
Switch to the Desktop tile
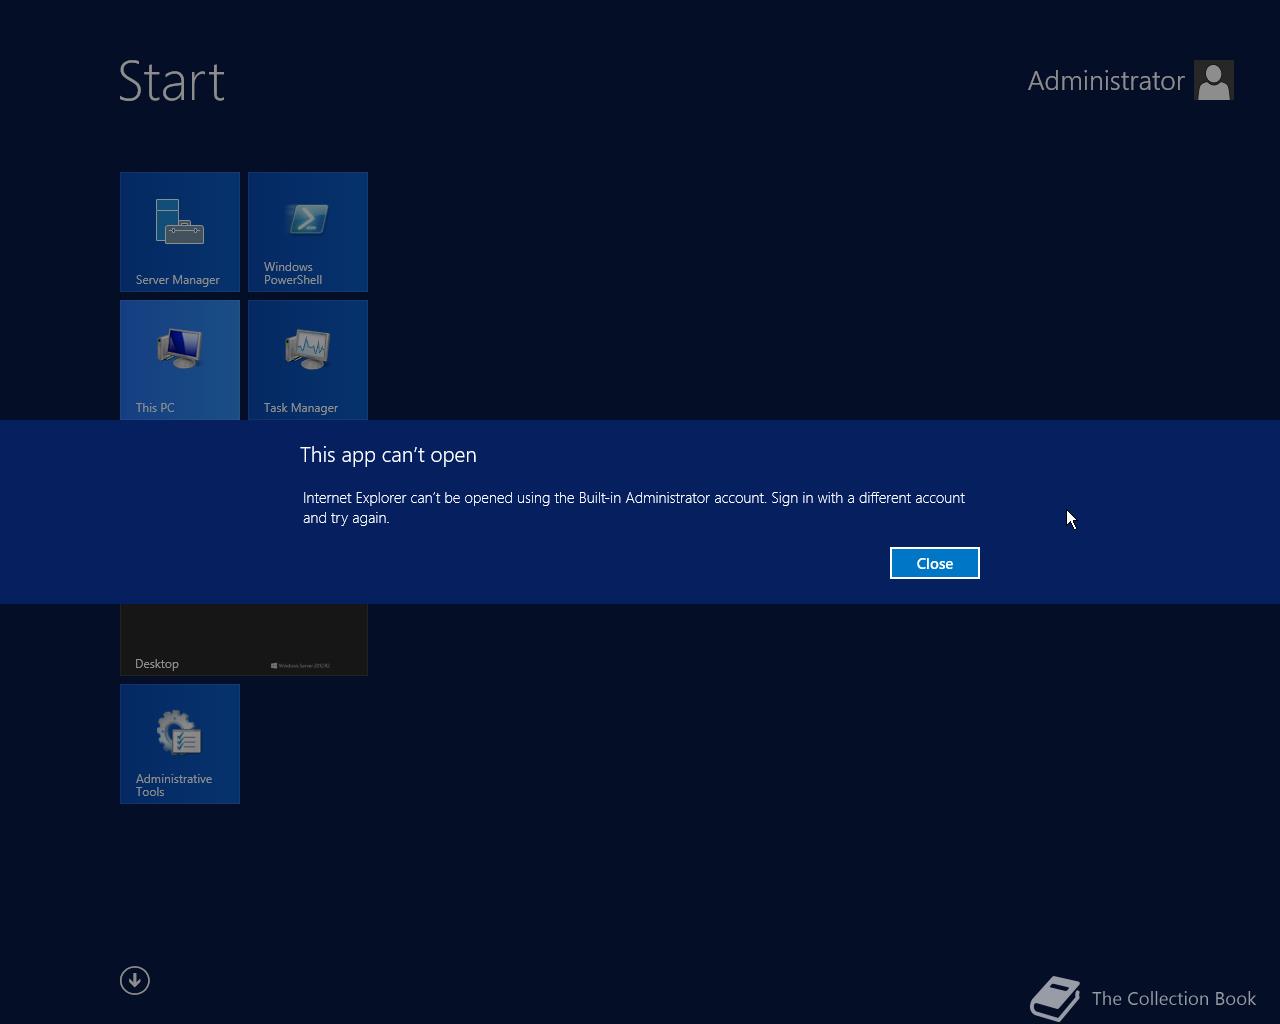(x=244, y=640)
